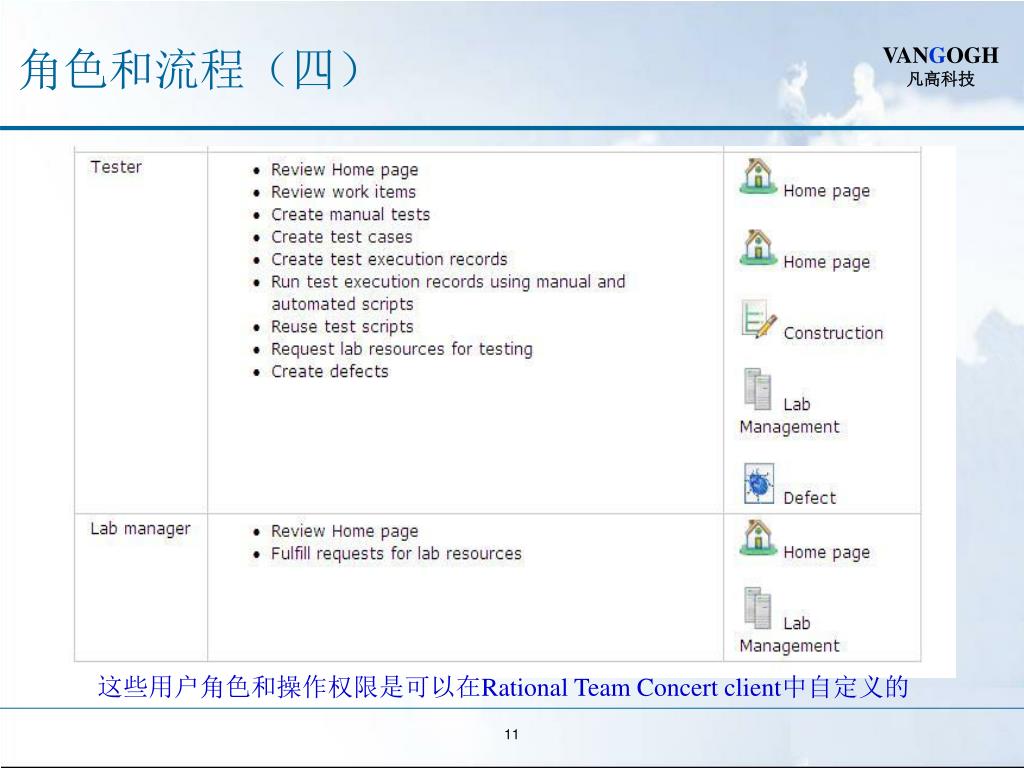Click the Home page house icon in Lab manager row

pos(758,537)
